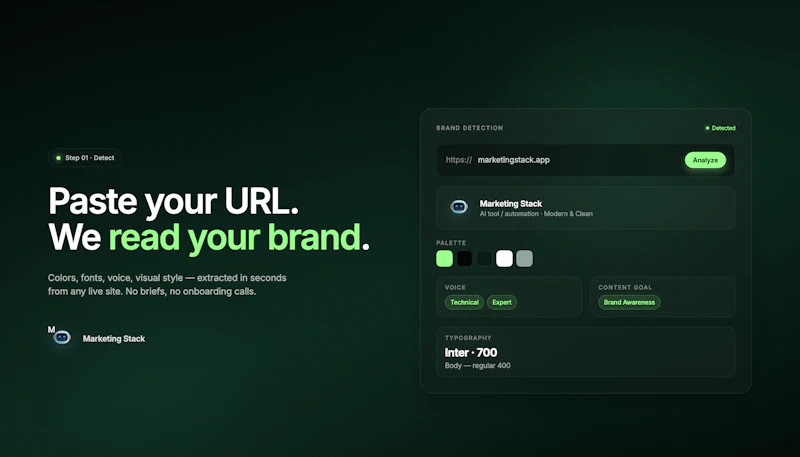
Task: Select the dark green palette swatch
Action: (484, 259)
